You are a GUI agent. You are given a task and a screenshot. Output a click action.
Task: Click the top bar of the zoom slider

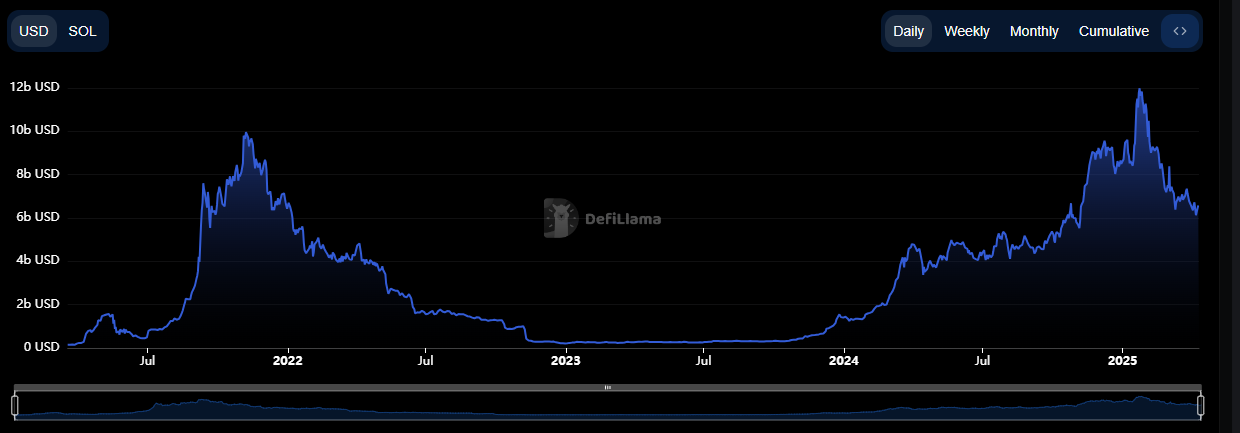coord(608,387)
